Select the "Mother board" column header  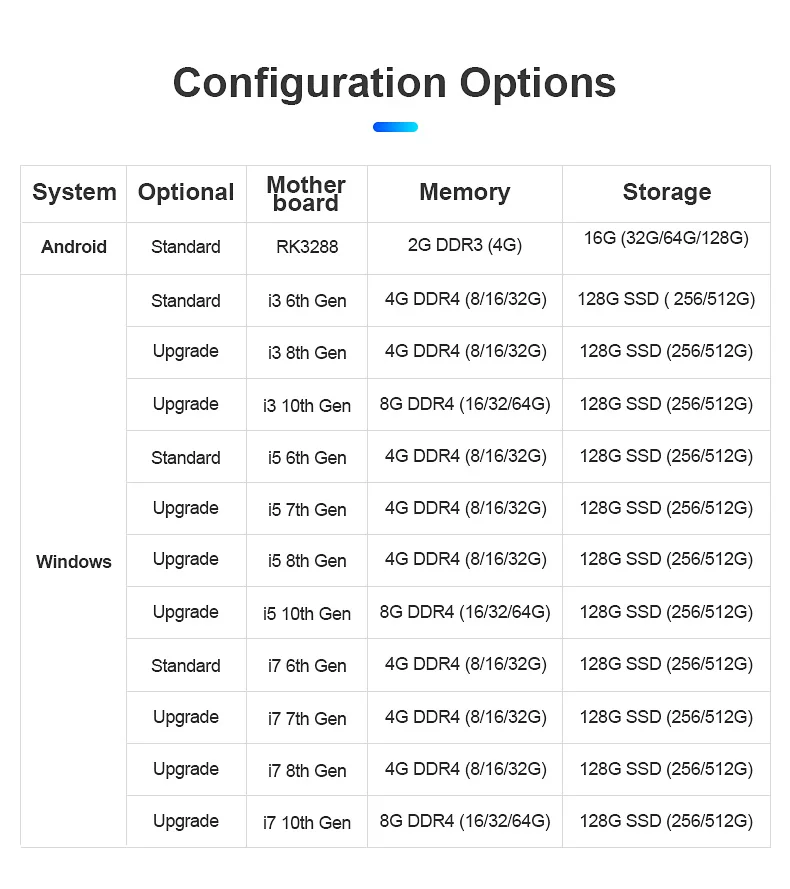coord(306,193)
